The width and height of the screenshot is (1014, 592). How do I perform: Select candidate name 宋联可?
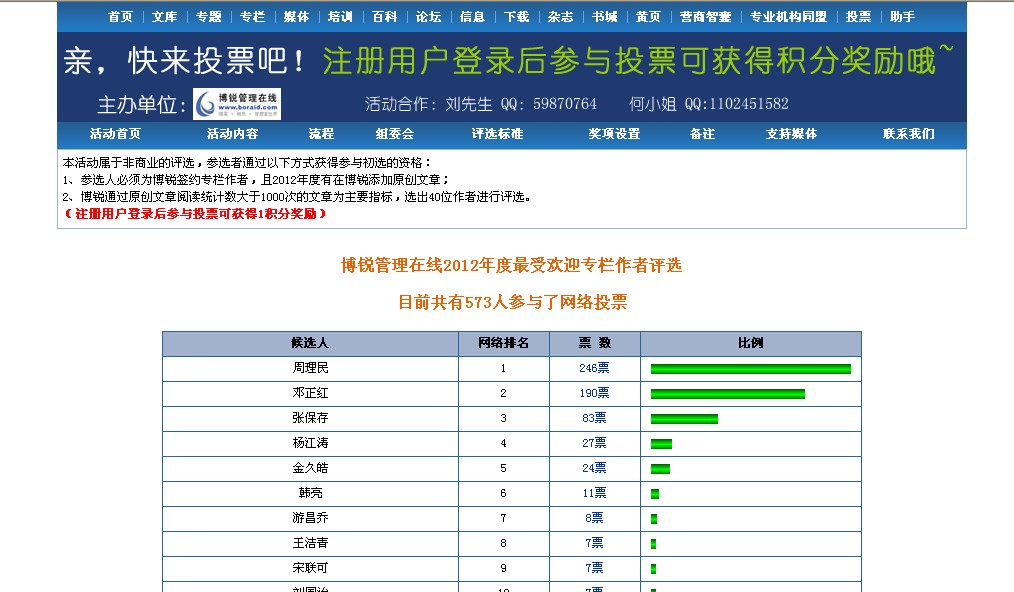tap(310, 568)
